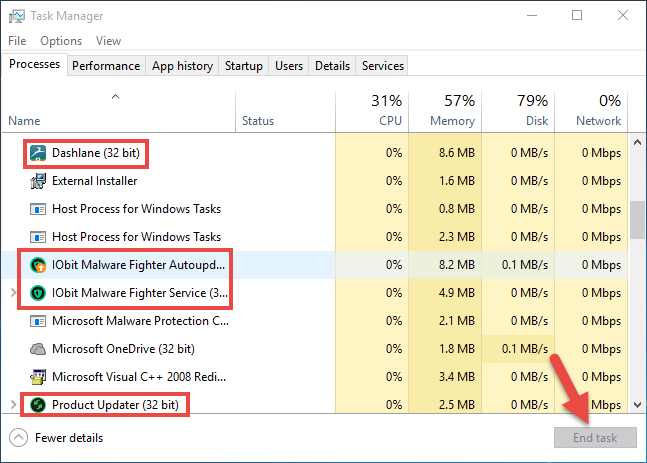This screenshot has width=647, height=463.
Task: Click icon of Host Process 2.3 MB row
Action: coord(38,237)
